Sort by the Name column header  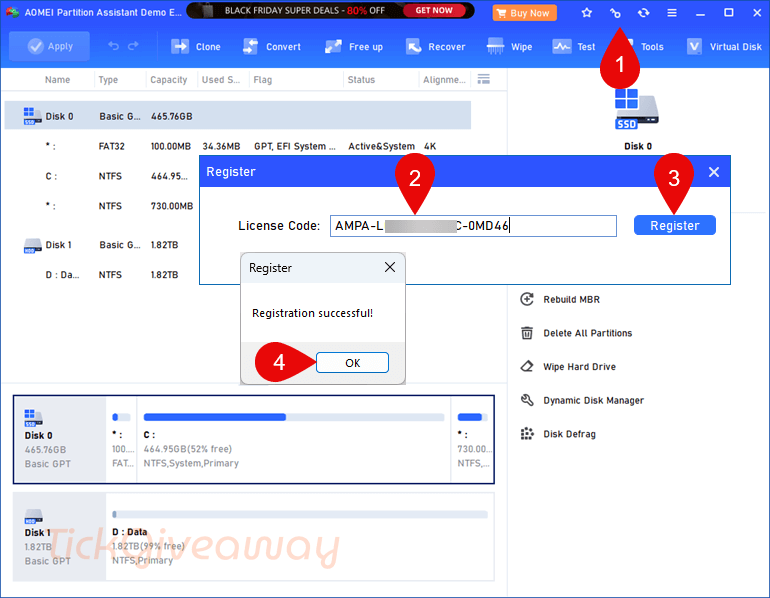pyautogui.click(x=57, y=80)
